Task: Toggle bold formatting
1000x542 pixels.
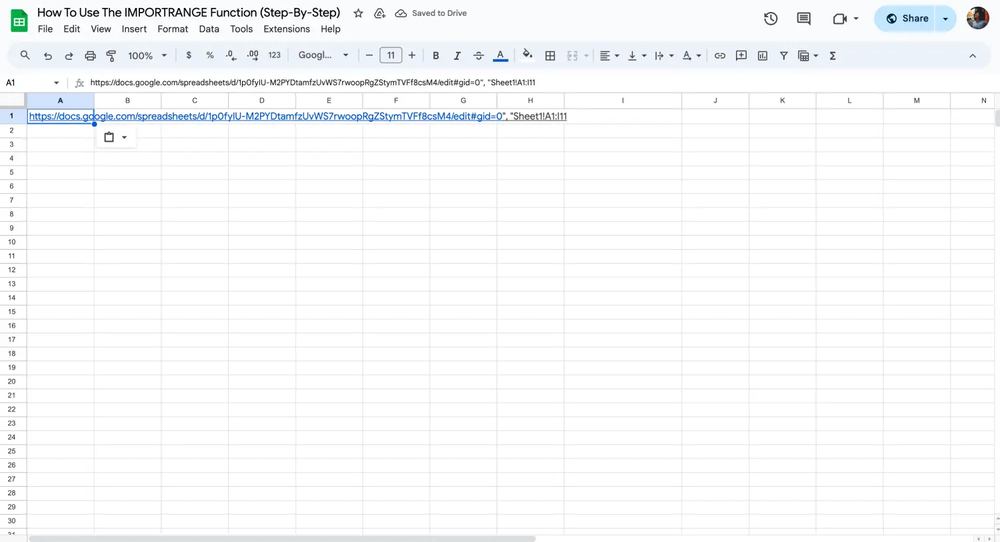Action: (x=435, y=56)
